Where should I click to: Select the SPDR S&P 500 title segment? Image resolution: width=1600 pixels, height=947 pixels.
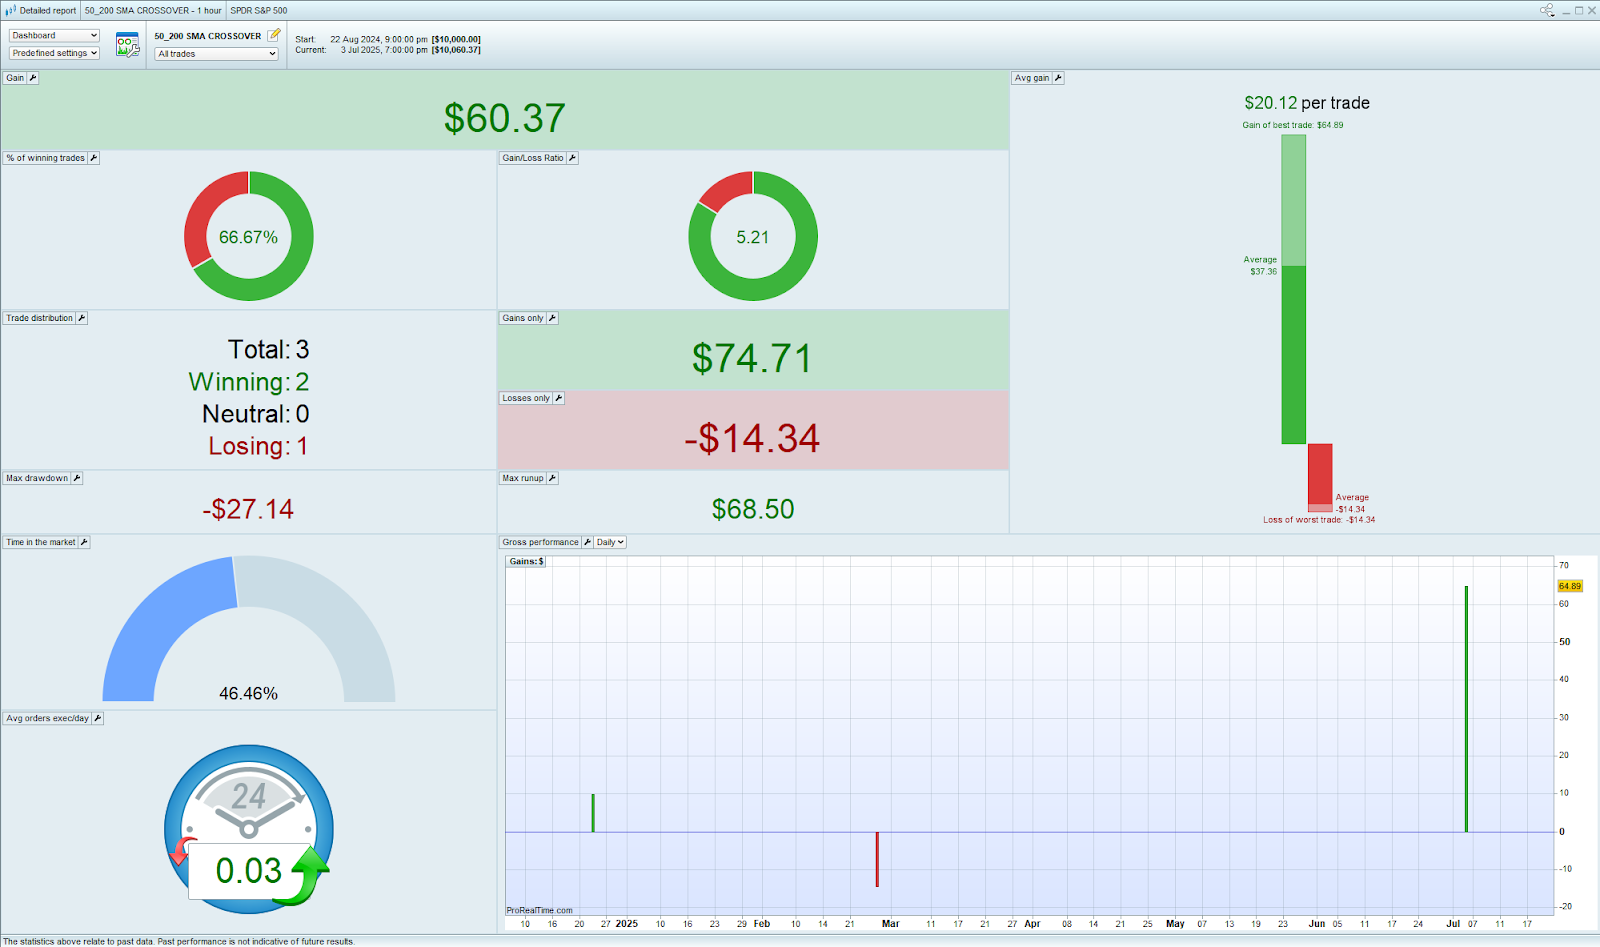pos(259,11)
